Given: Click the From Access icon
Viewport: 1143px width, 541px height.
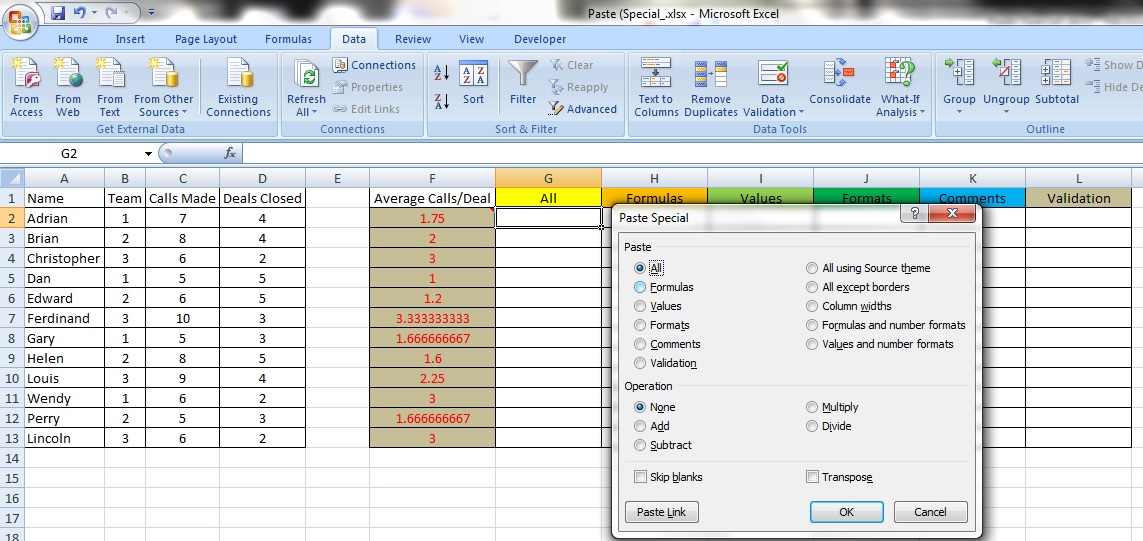Looking at the screenshot, I should [26, 75].
